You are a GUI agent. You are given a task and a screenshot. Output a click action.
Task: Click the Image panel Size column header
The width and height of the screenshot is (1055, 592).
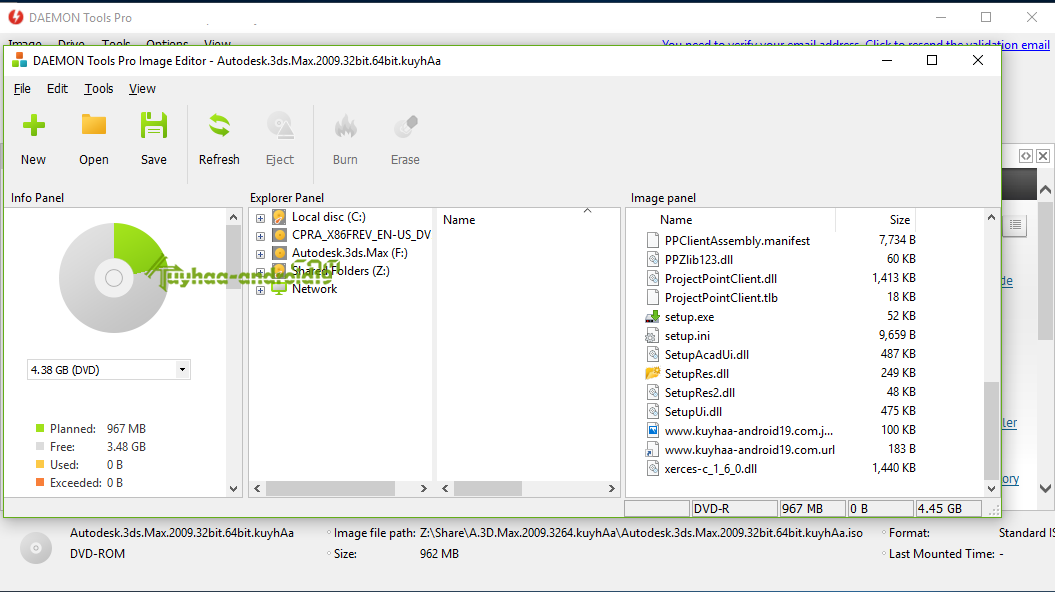pos(900,220)
